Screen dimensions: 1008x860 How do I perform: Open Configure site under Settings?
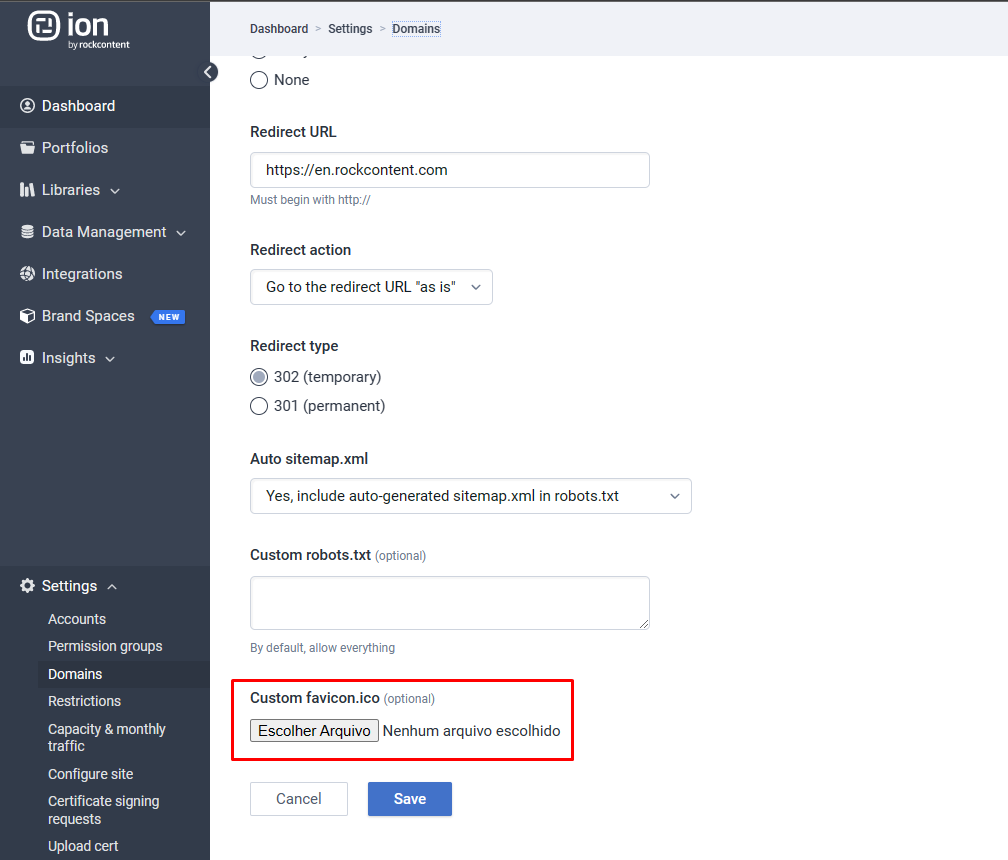pyautogui.click(x=91, y=775)
